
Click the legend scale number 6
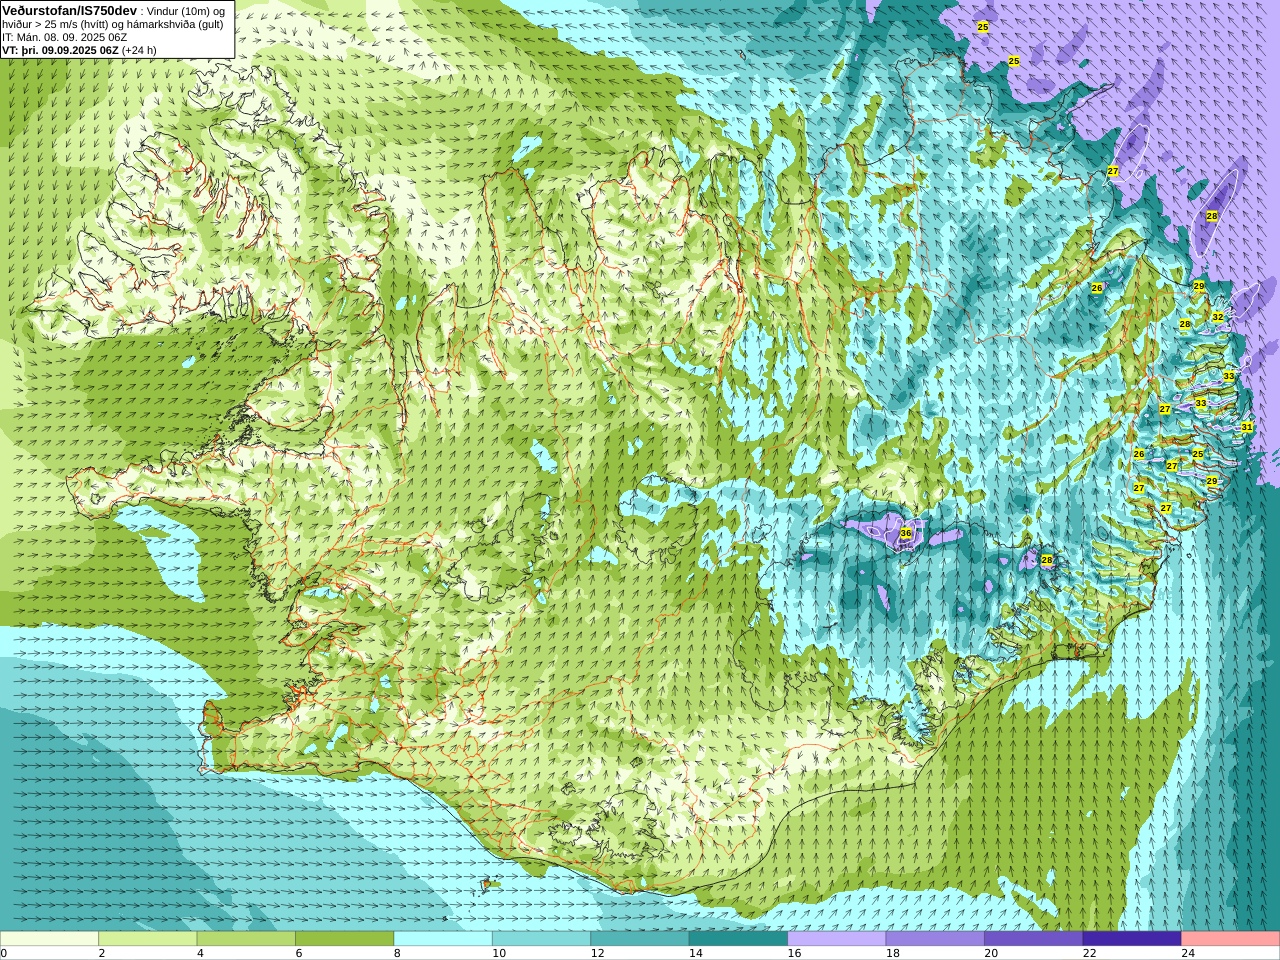click(x=299, y=953)
